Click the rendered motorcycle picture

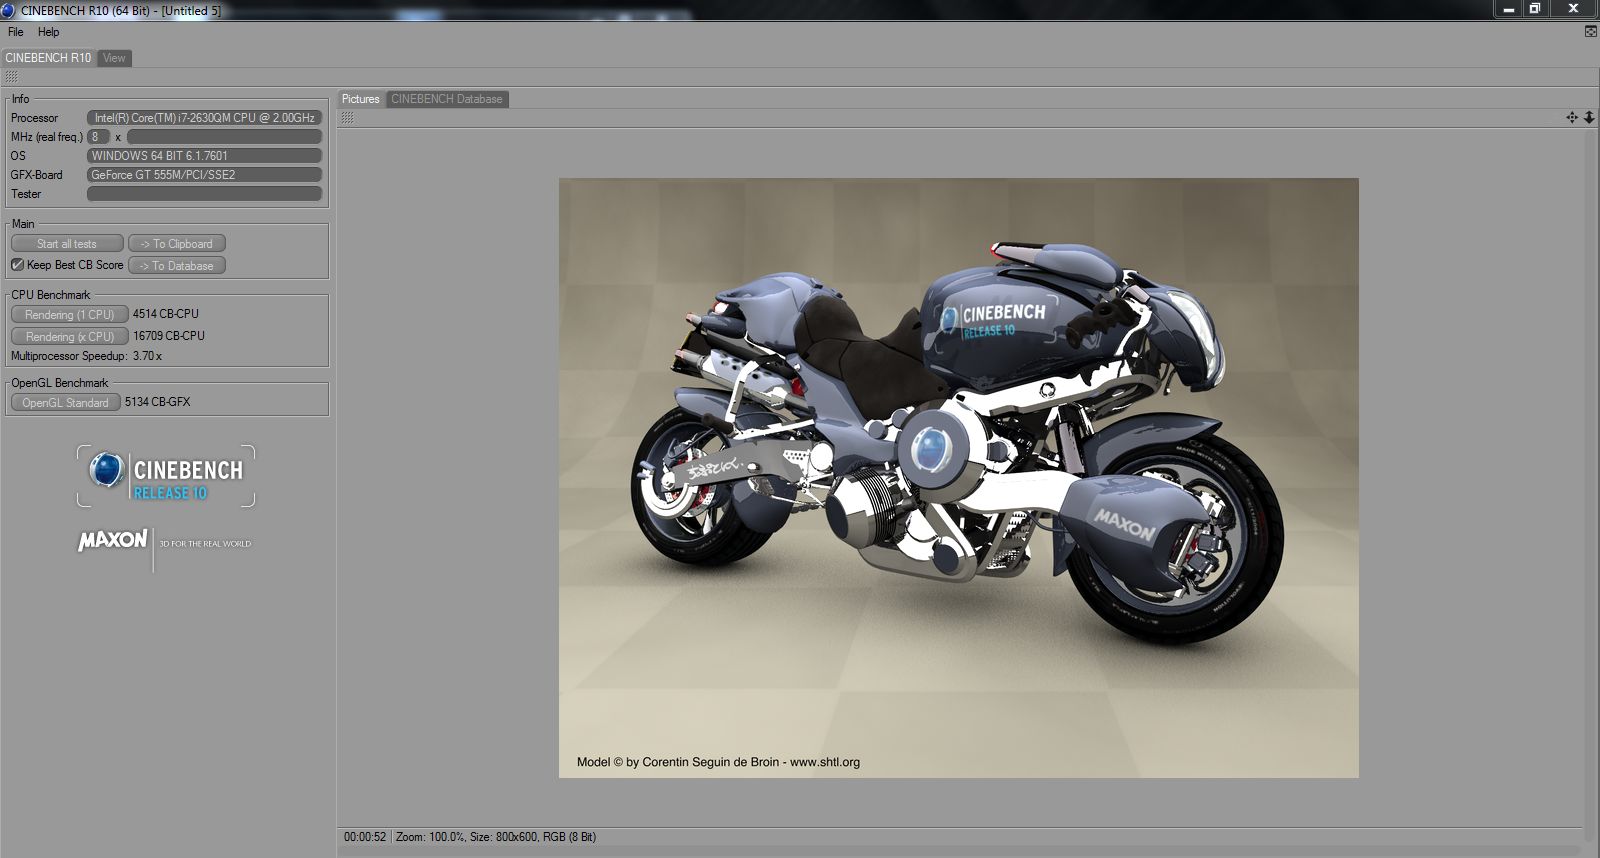click(x=959, y=478)
